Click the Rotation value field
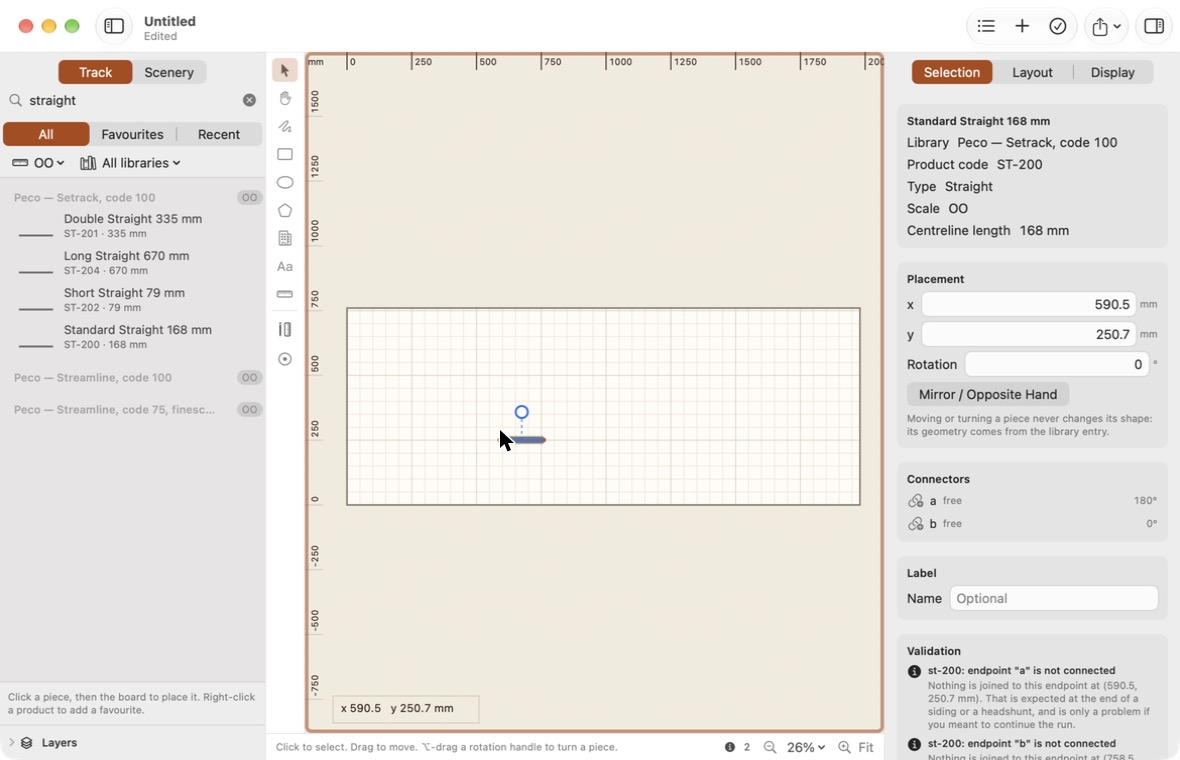 (1057, 364)
